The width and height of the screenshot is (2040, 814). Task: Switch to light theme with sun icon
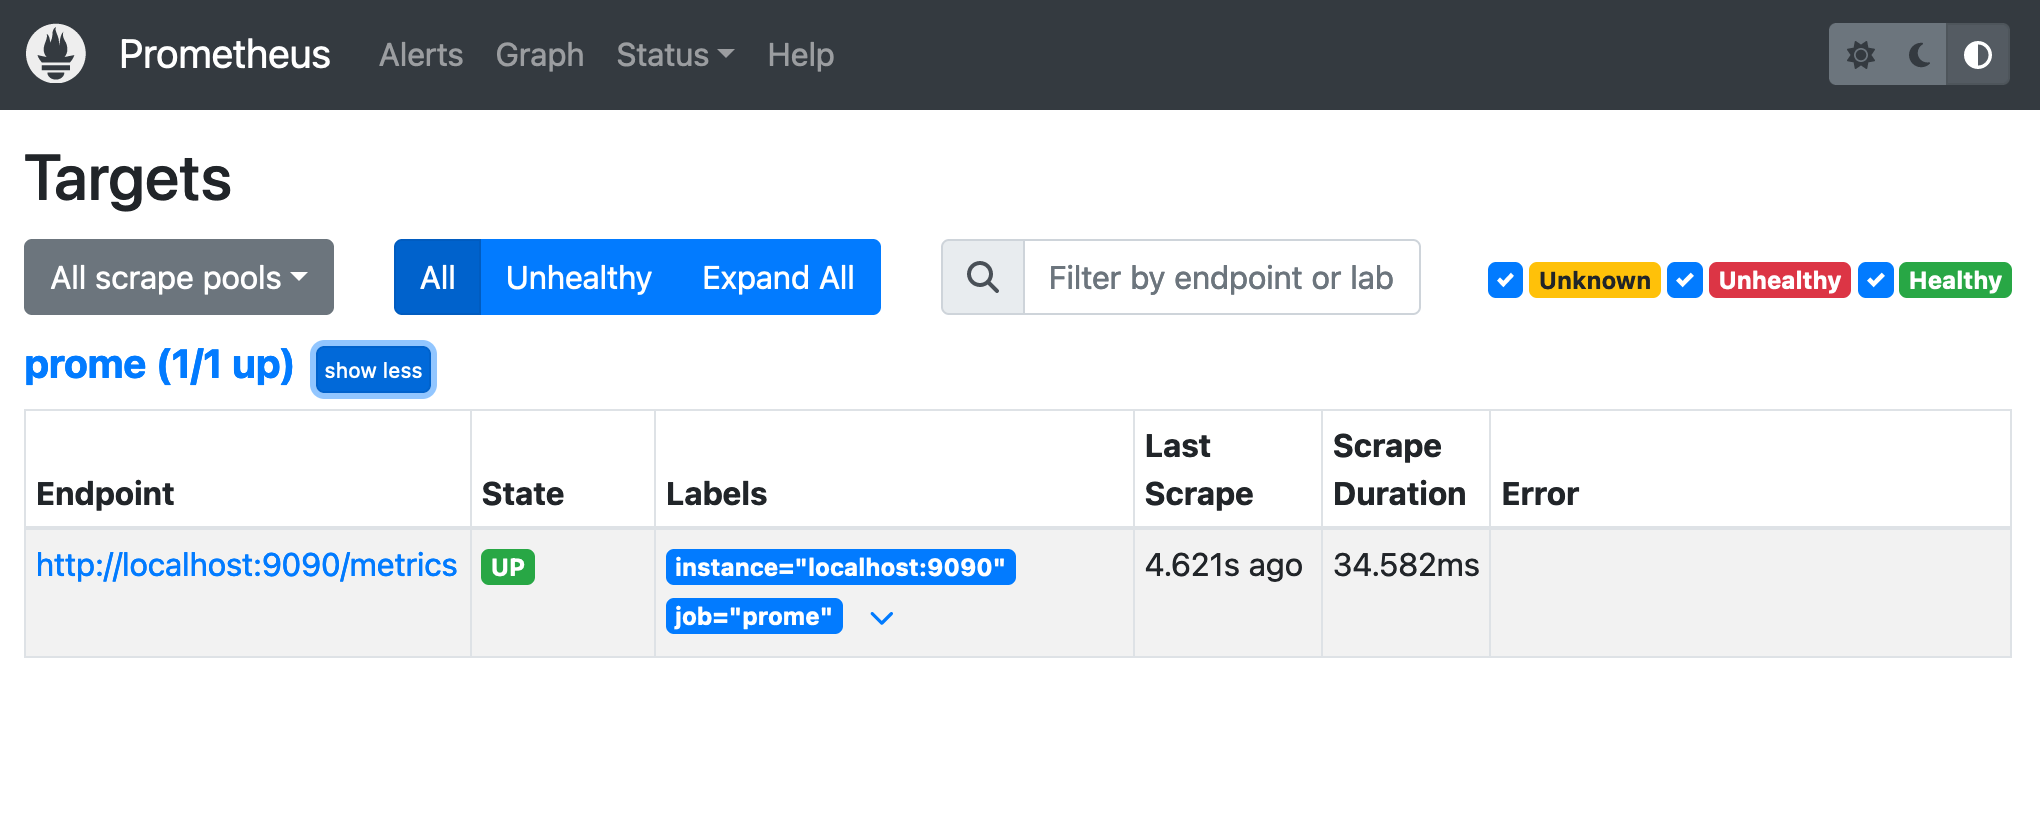coord(1860,55)
